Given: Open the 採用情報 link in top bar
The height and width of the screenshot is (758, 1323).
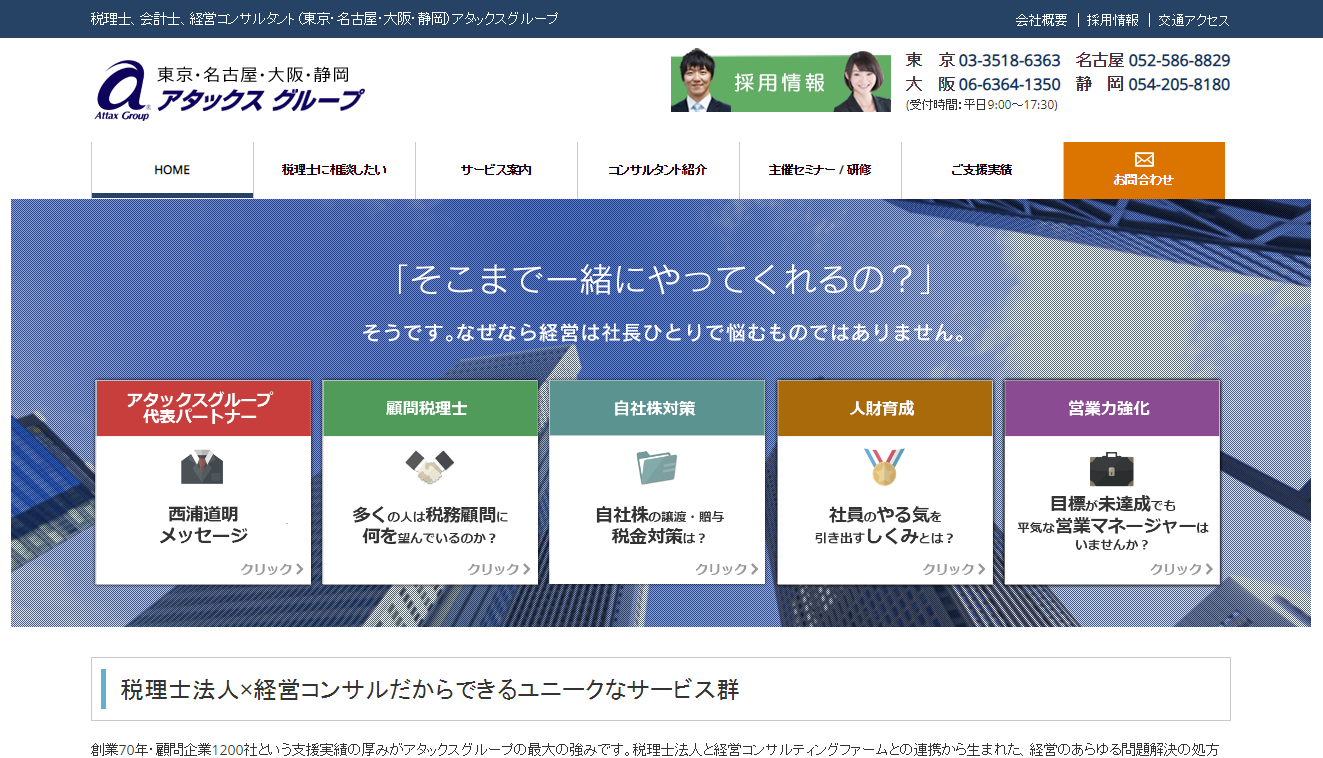Looking at the screenshot, I should pos(1113,20).
